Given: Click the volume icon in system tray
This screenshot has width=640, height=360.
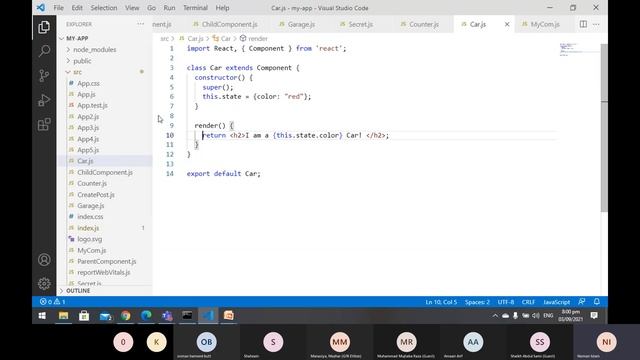Looking at the screenshot, I should [x=536, y=316].
